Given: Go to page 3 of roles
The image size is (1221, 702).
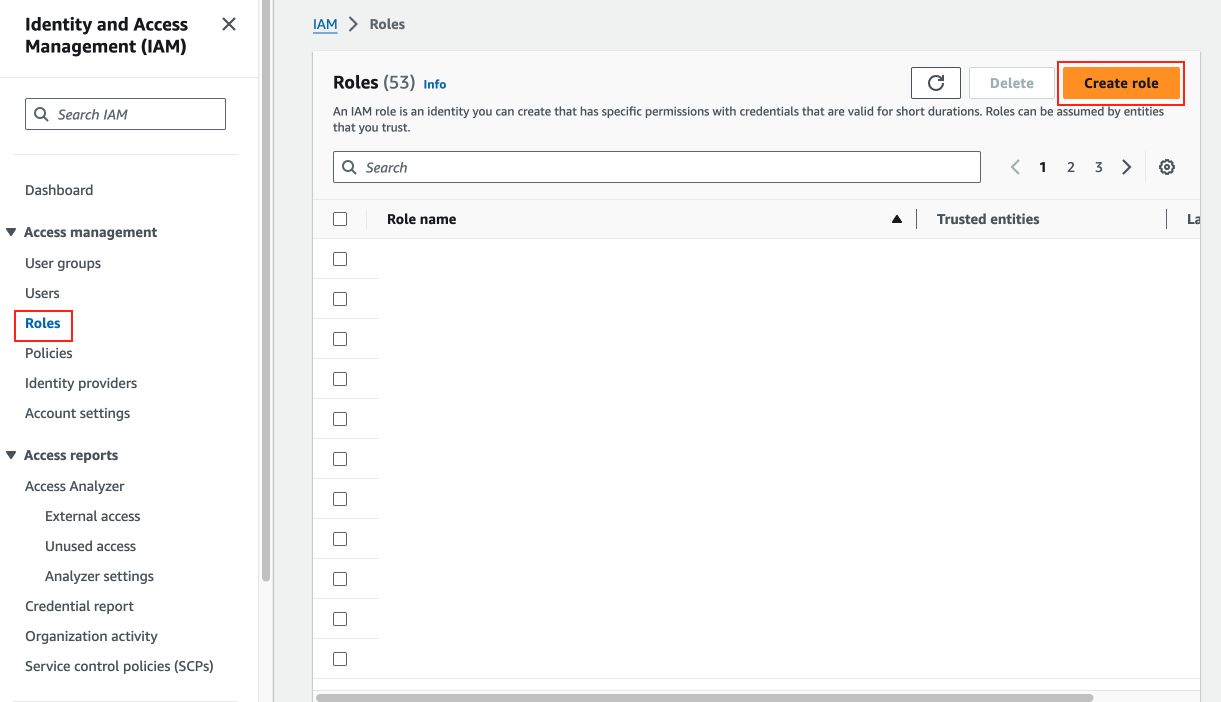Looking at the screenshot, I should point(1099,167).
